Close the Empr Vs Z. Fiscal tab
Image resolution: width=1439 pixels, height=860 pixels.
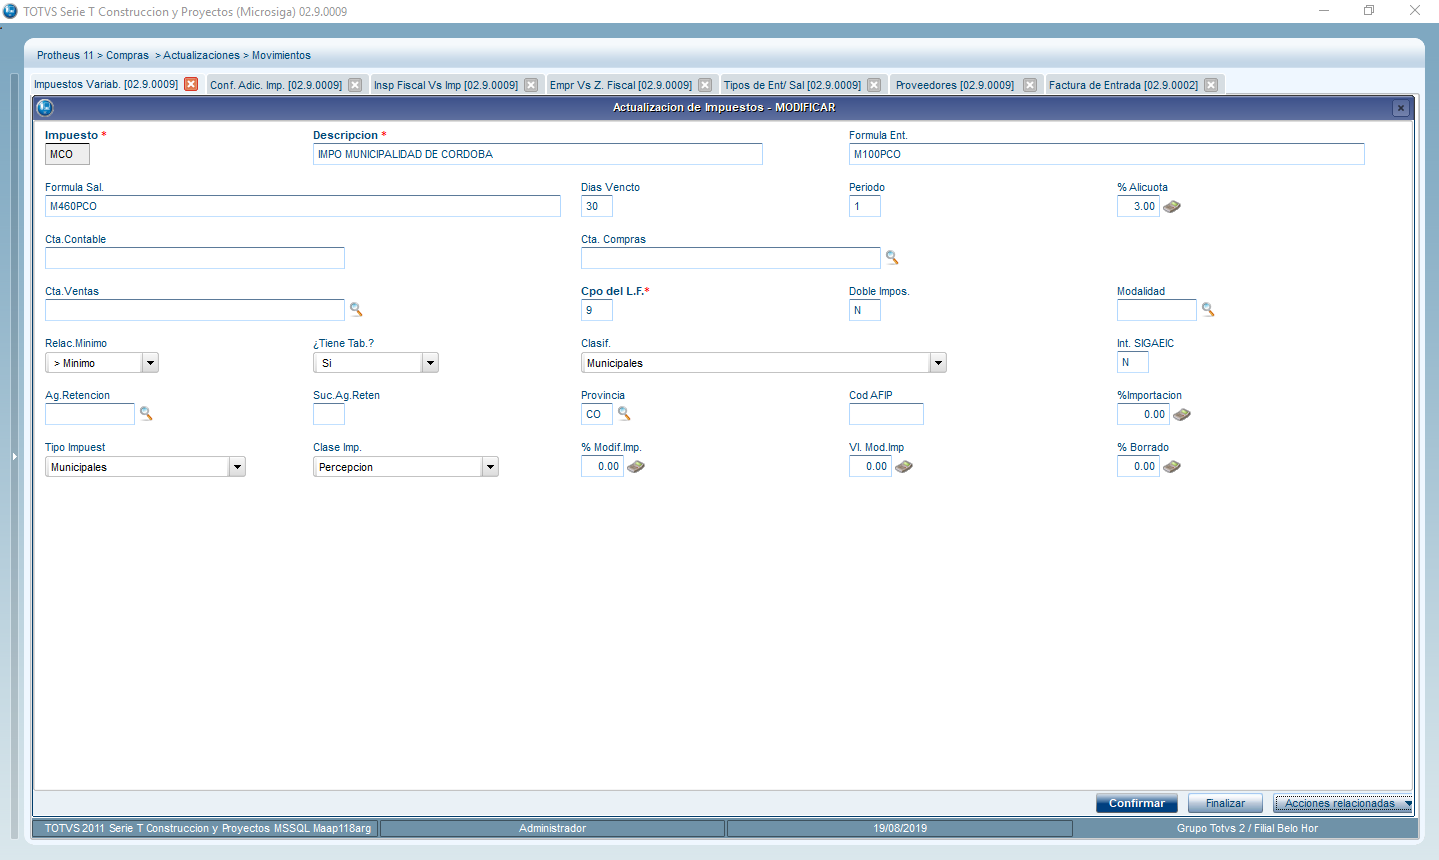(705, 85)
